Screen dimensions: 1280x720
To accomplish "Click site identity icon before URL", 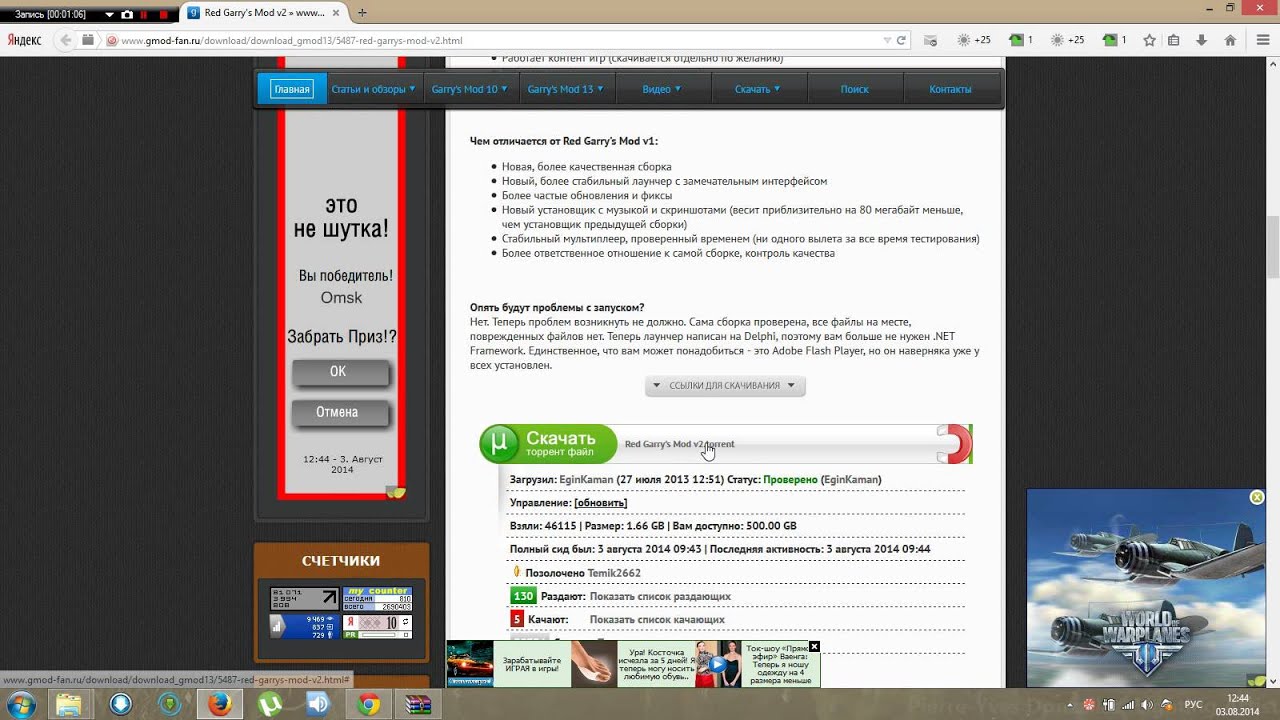I will tap(112, 41).
